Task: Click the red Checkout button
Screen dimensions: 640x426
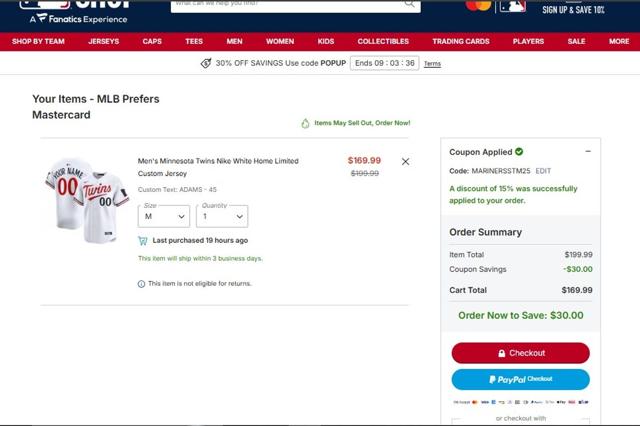Action: pos(520,353)
